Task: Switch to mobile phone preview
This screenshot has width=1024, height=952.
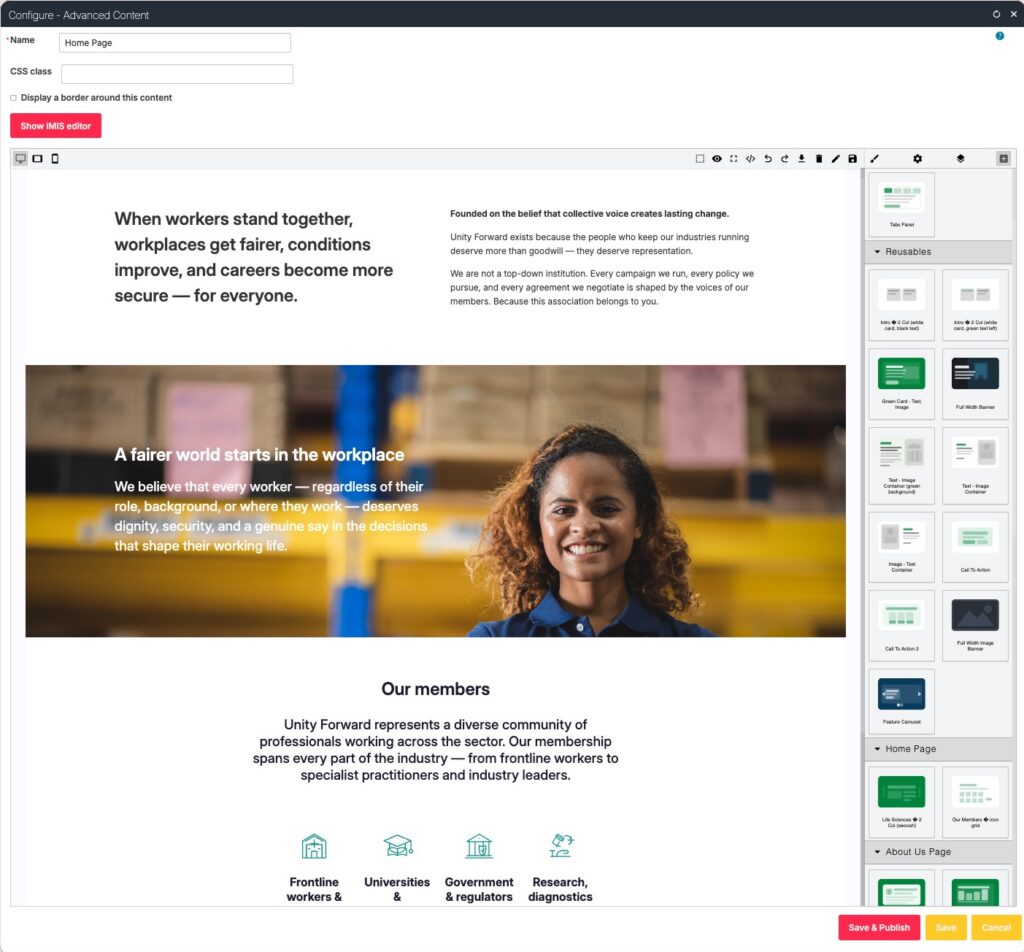Action: point(55,159)
